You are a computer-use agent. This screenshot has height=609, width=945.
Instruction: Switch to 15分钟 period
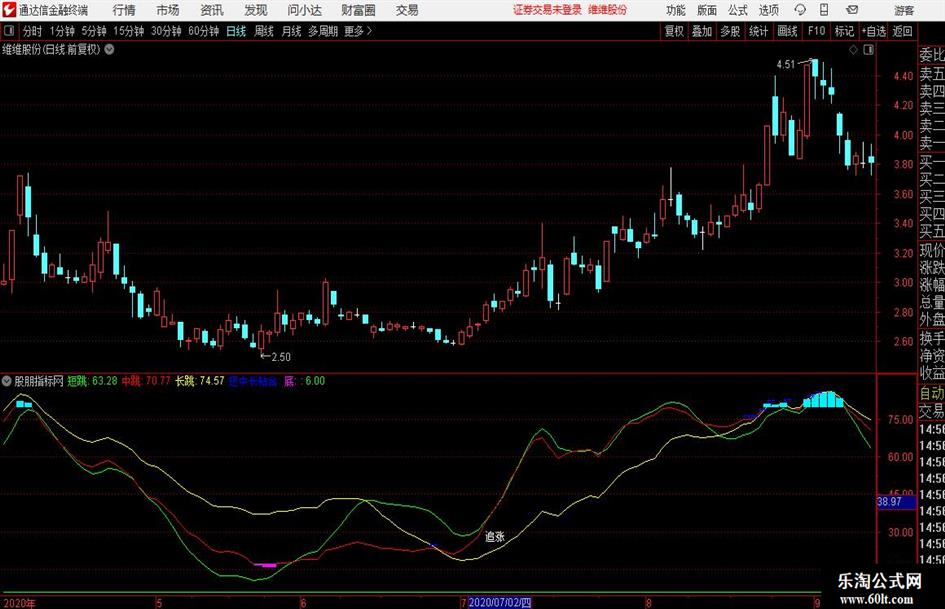tap(129, 31)
